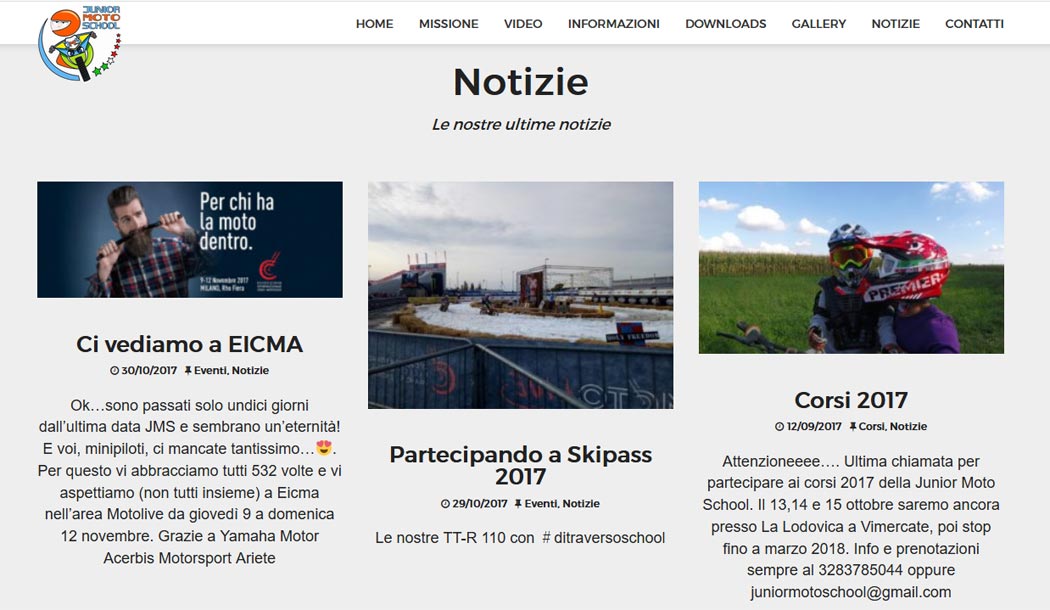Navigate to GALLERY
Screen dimensions: 1050x610
coord(818,24)
